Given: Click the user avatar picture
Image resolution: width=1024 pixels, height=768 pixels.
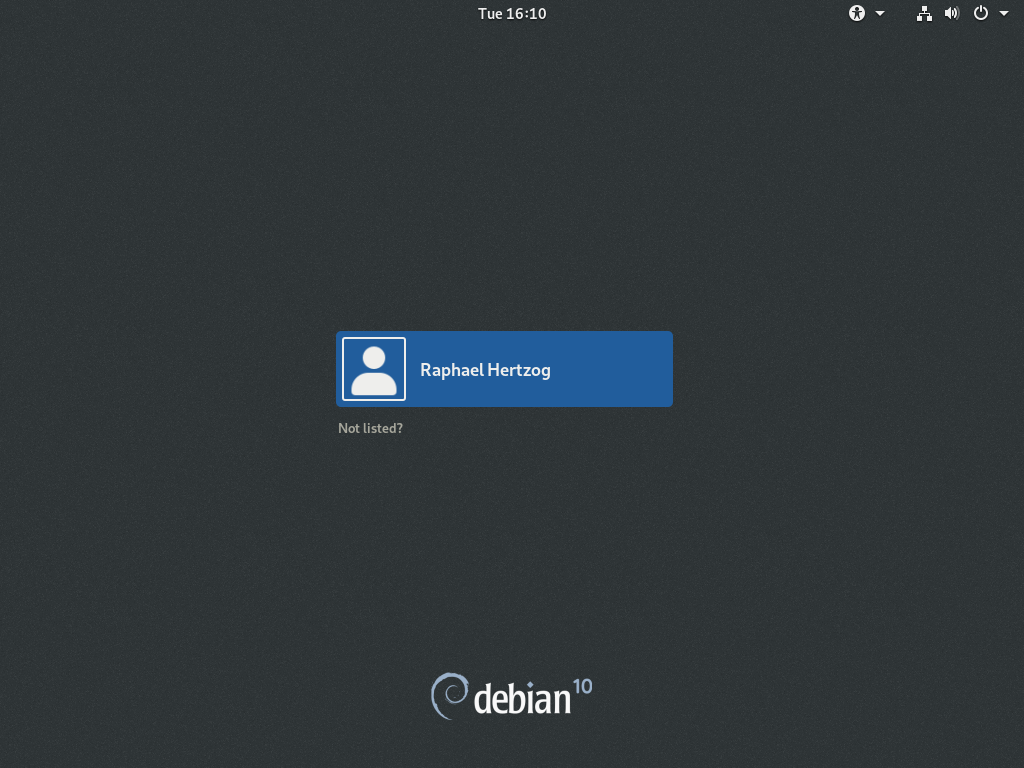Looking at the screenshot, I should [x=374, y=369].
